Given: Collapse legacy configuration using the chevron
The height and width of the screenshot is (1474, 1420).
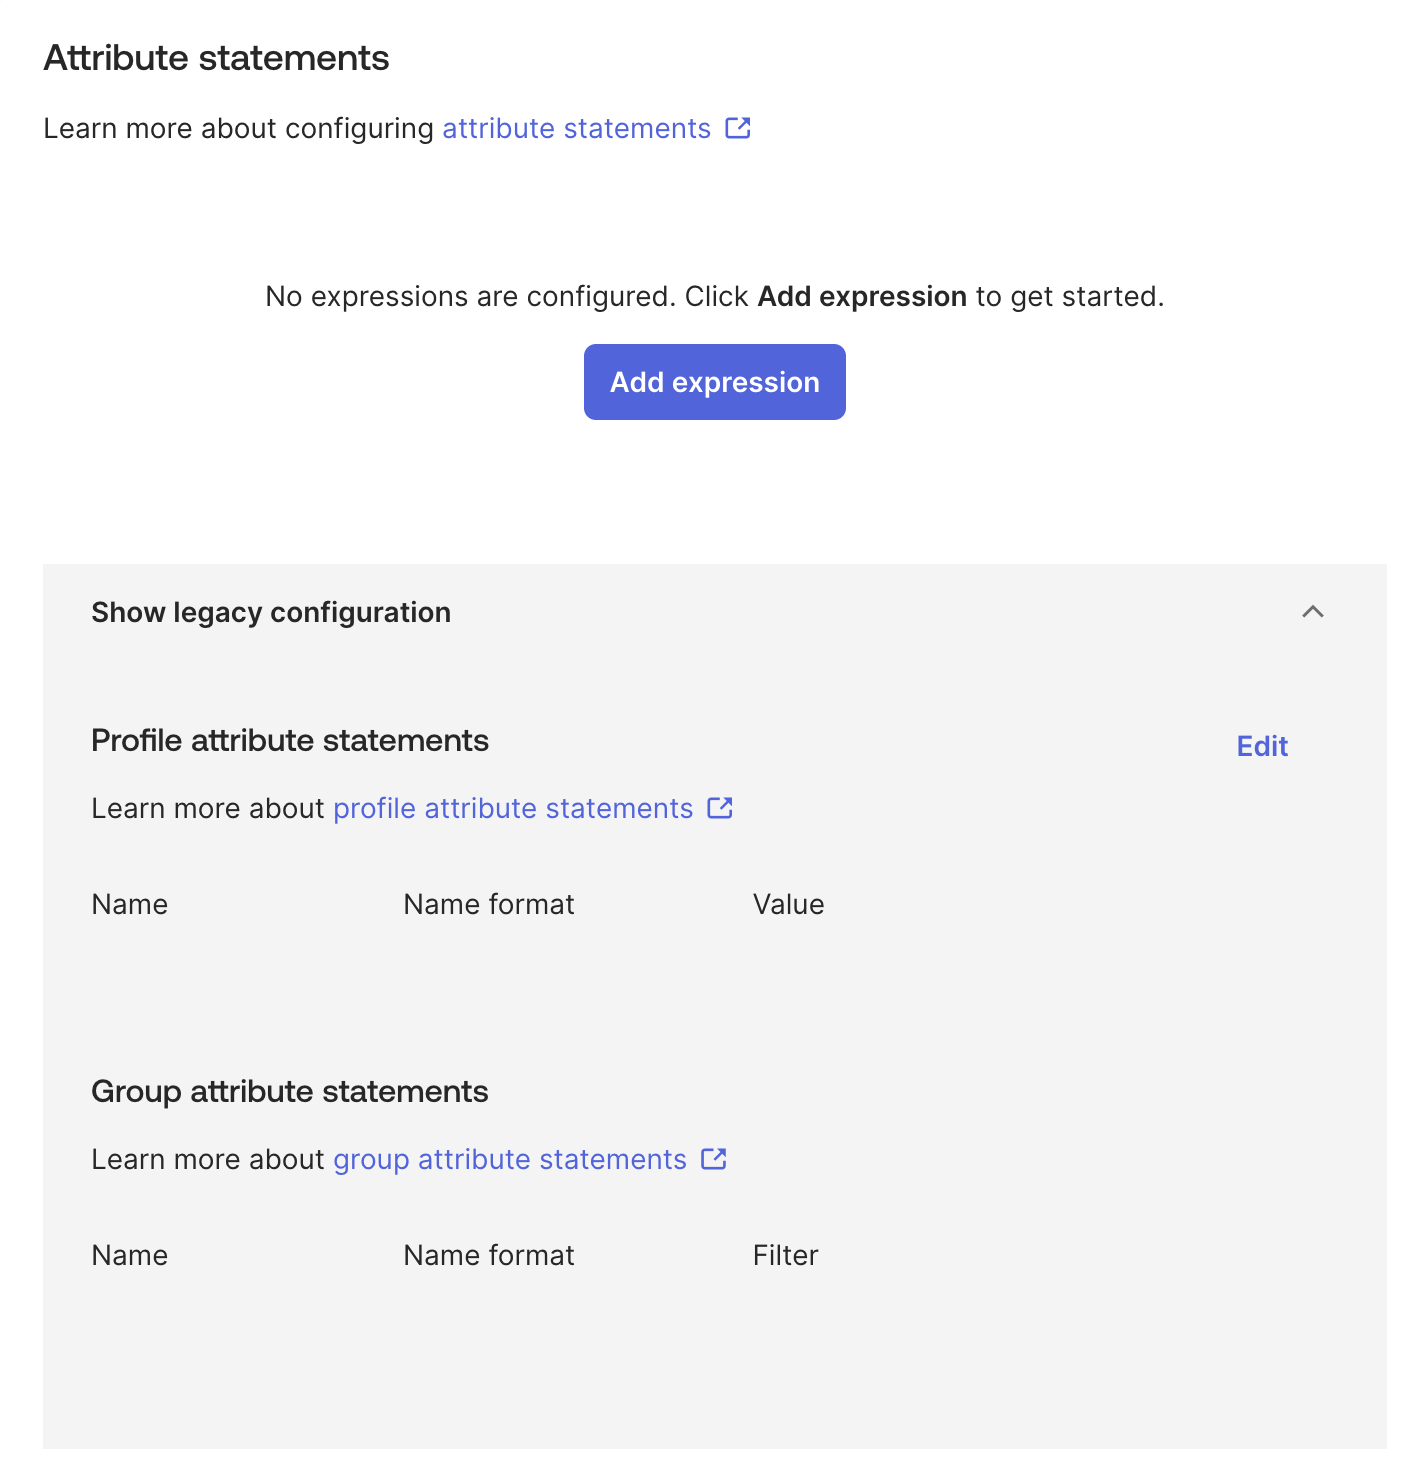Looking at the screenshot, I should click(1312, 612).
